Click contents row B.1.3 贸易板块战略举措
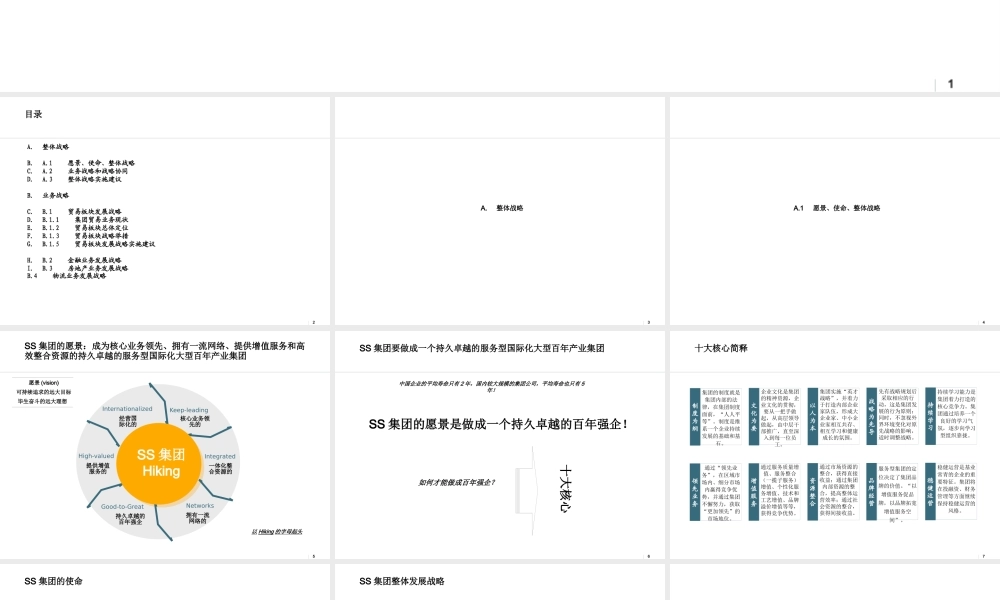This screenshot has width=1000, height=600. pyautogui.click(x=77, y=236)
